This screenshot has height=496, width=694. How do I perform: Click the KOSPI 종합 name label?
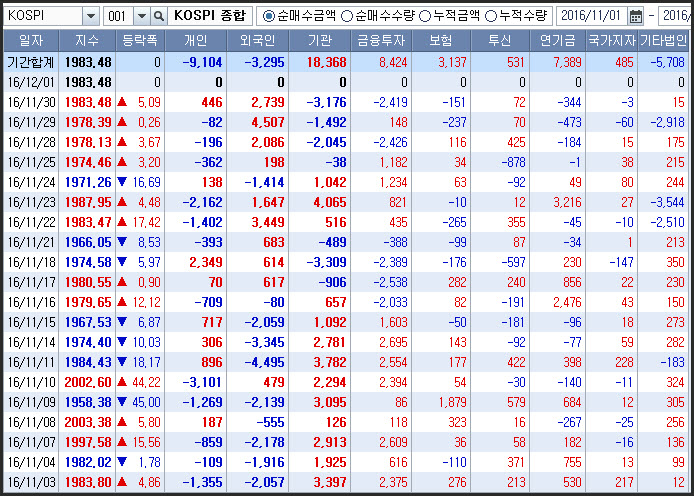click(210, 16)
